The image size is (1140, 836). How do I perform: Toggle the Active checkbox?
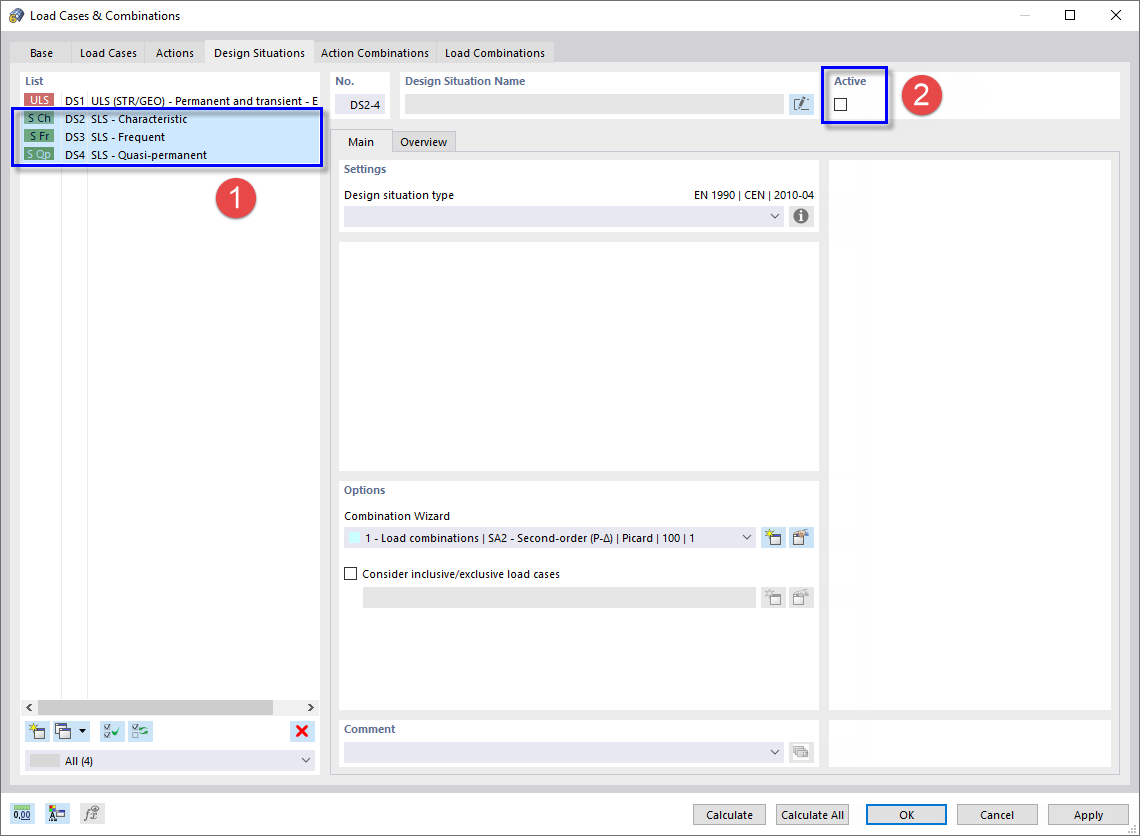click(x=840, y=105)
